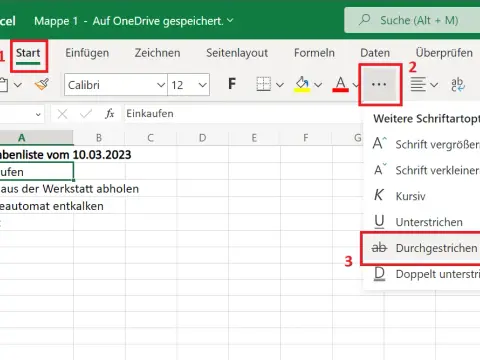Image resolution: width=480 pixels, height=360 pixels.
Task: Expand the alignment dropdown arrow
Action: pos(434,85)
